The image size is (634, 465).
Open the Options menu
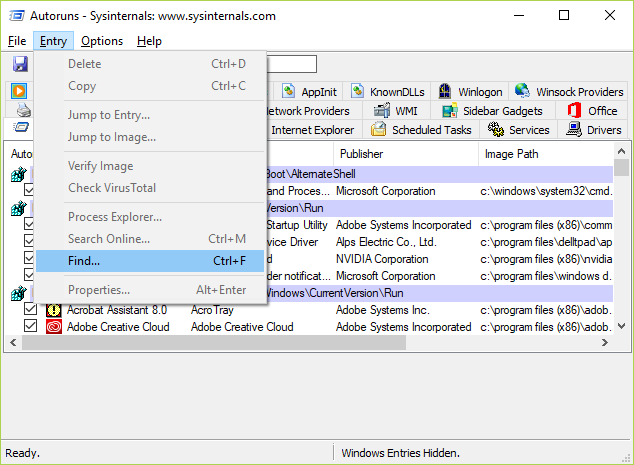coord(102,41)
